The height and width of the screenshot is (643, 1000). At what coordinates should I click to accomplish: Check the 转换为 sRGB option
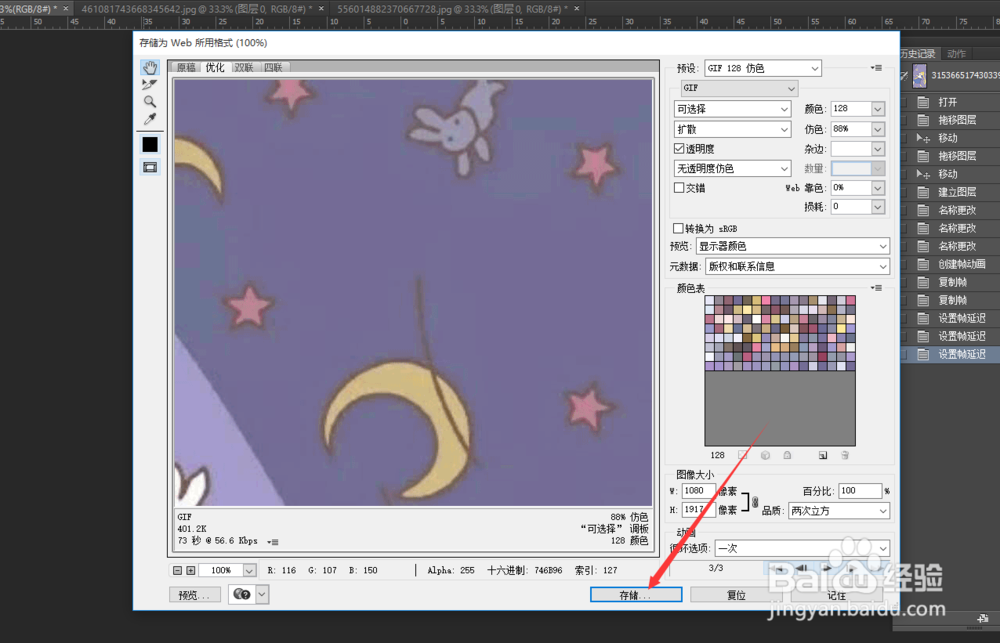pyautogui.click(x=678, y=228)
